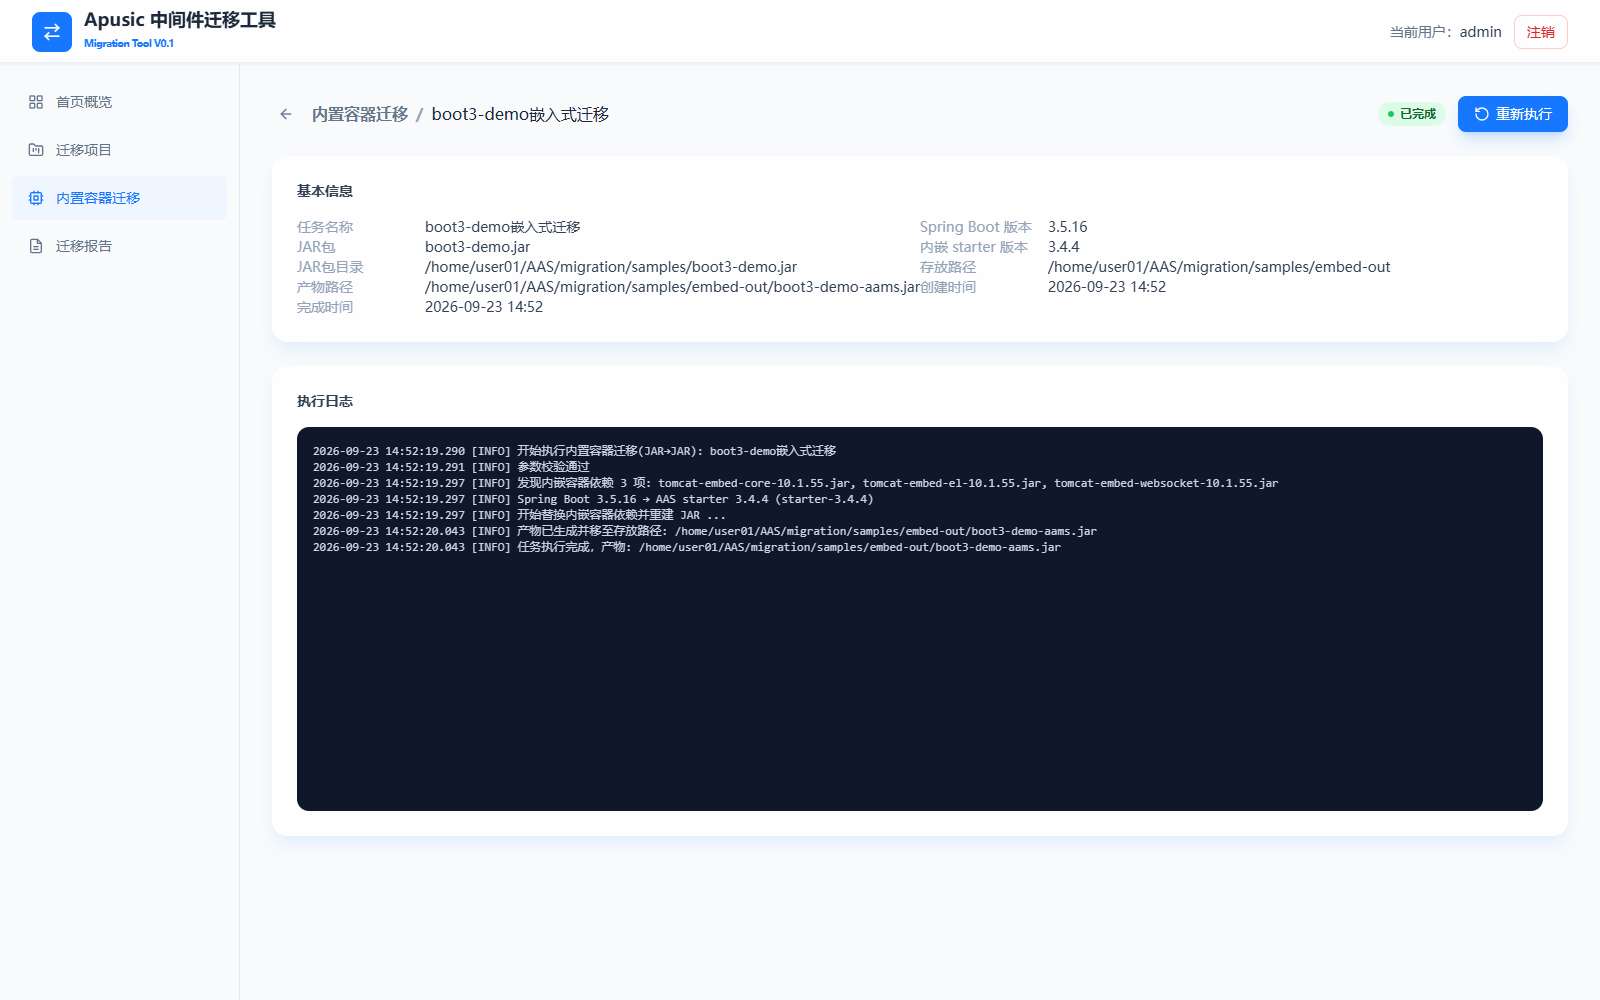The height and width of the screenshot is (1000, 1600).
Task: Open 首页概览 in the sidebar
Action: [120, 102]
